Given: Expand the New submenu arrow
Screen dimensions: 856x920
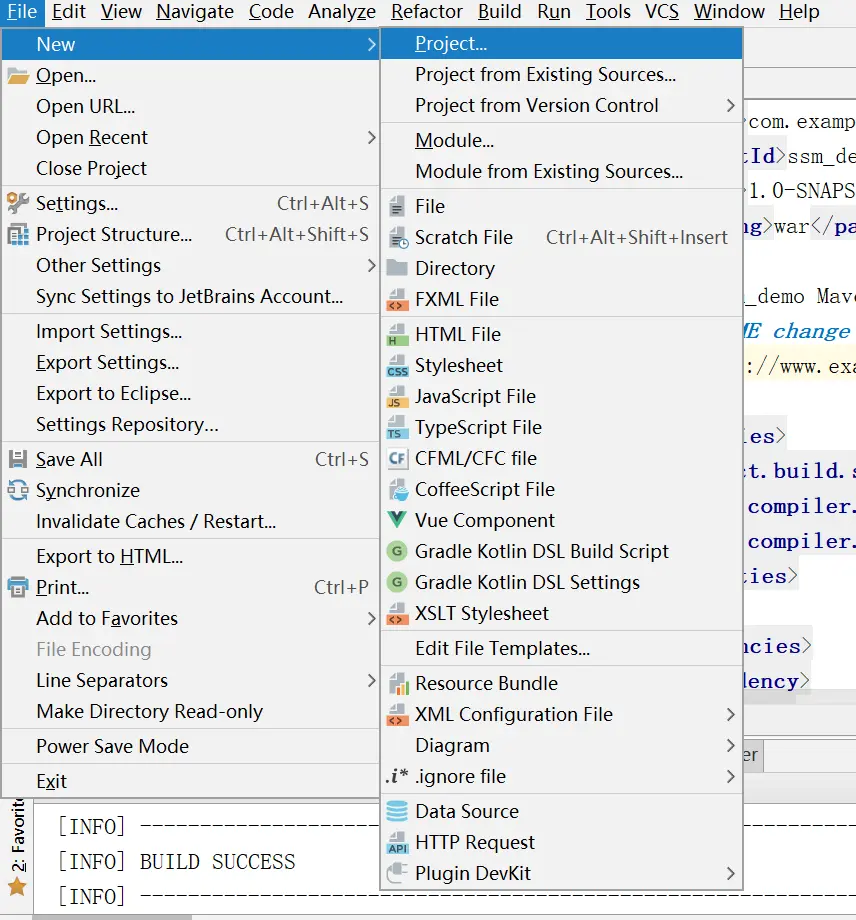Looking at the screenshot, I should tap(371, 45).
